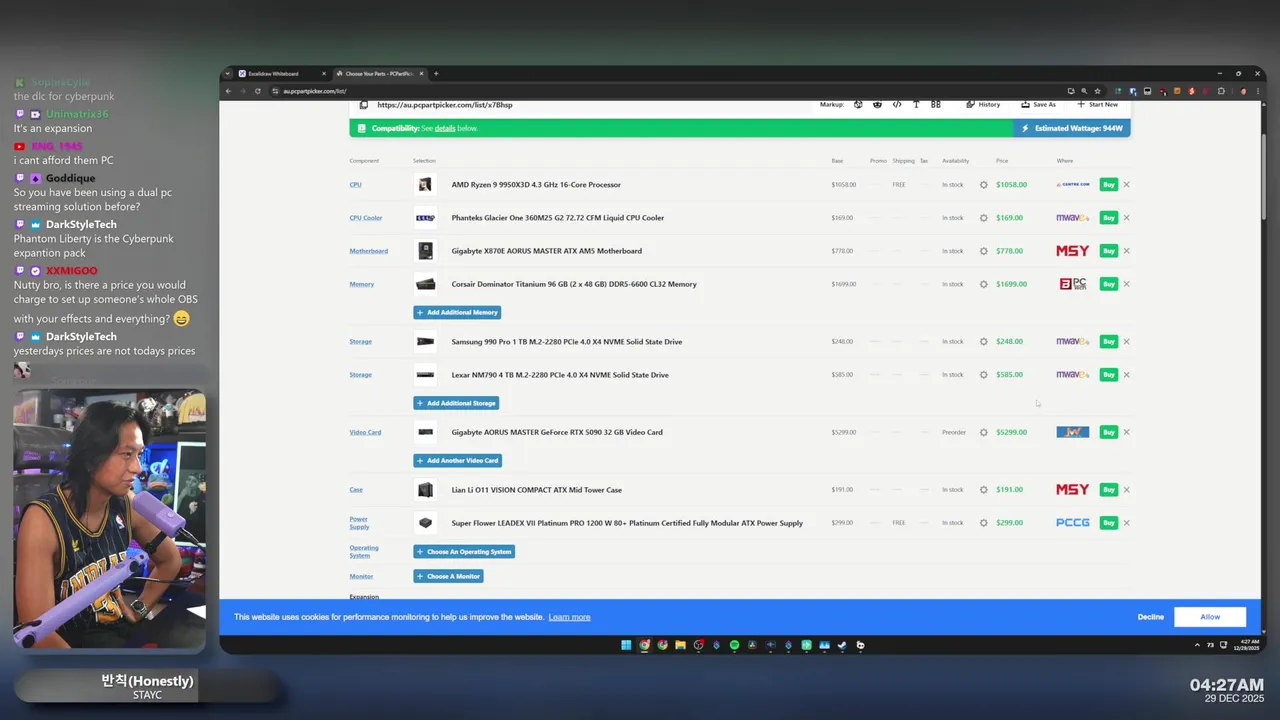Click Buy for Super Flower LEADEX power supply
Image resolution: width=1280 pixels, height=720 pixels.
tap(1108, 523)
